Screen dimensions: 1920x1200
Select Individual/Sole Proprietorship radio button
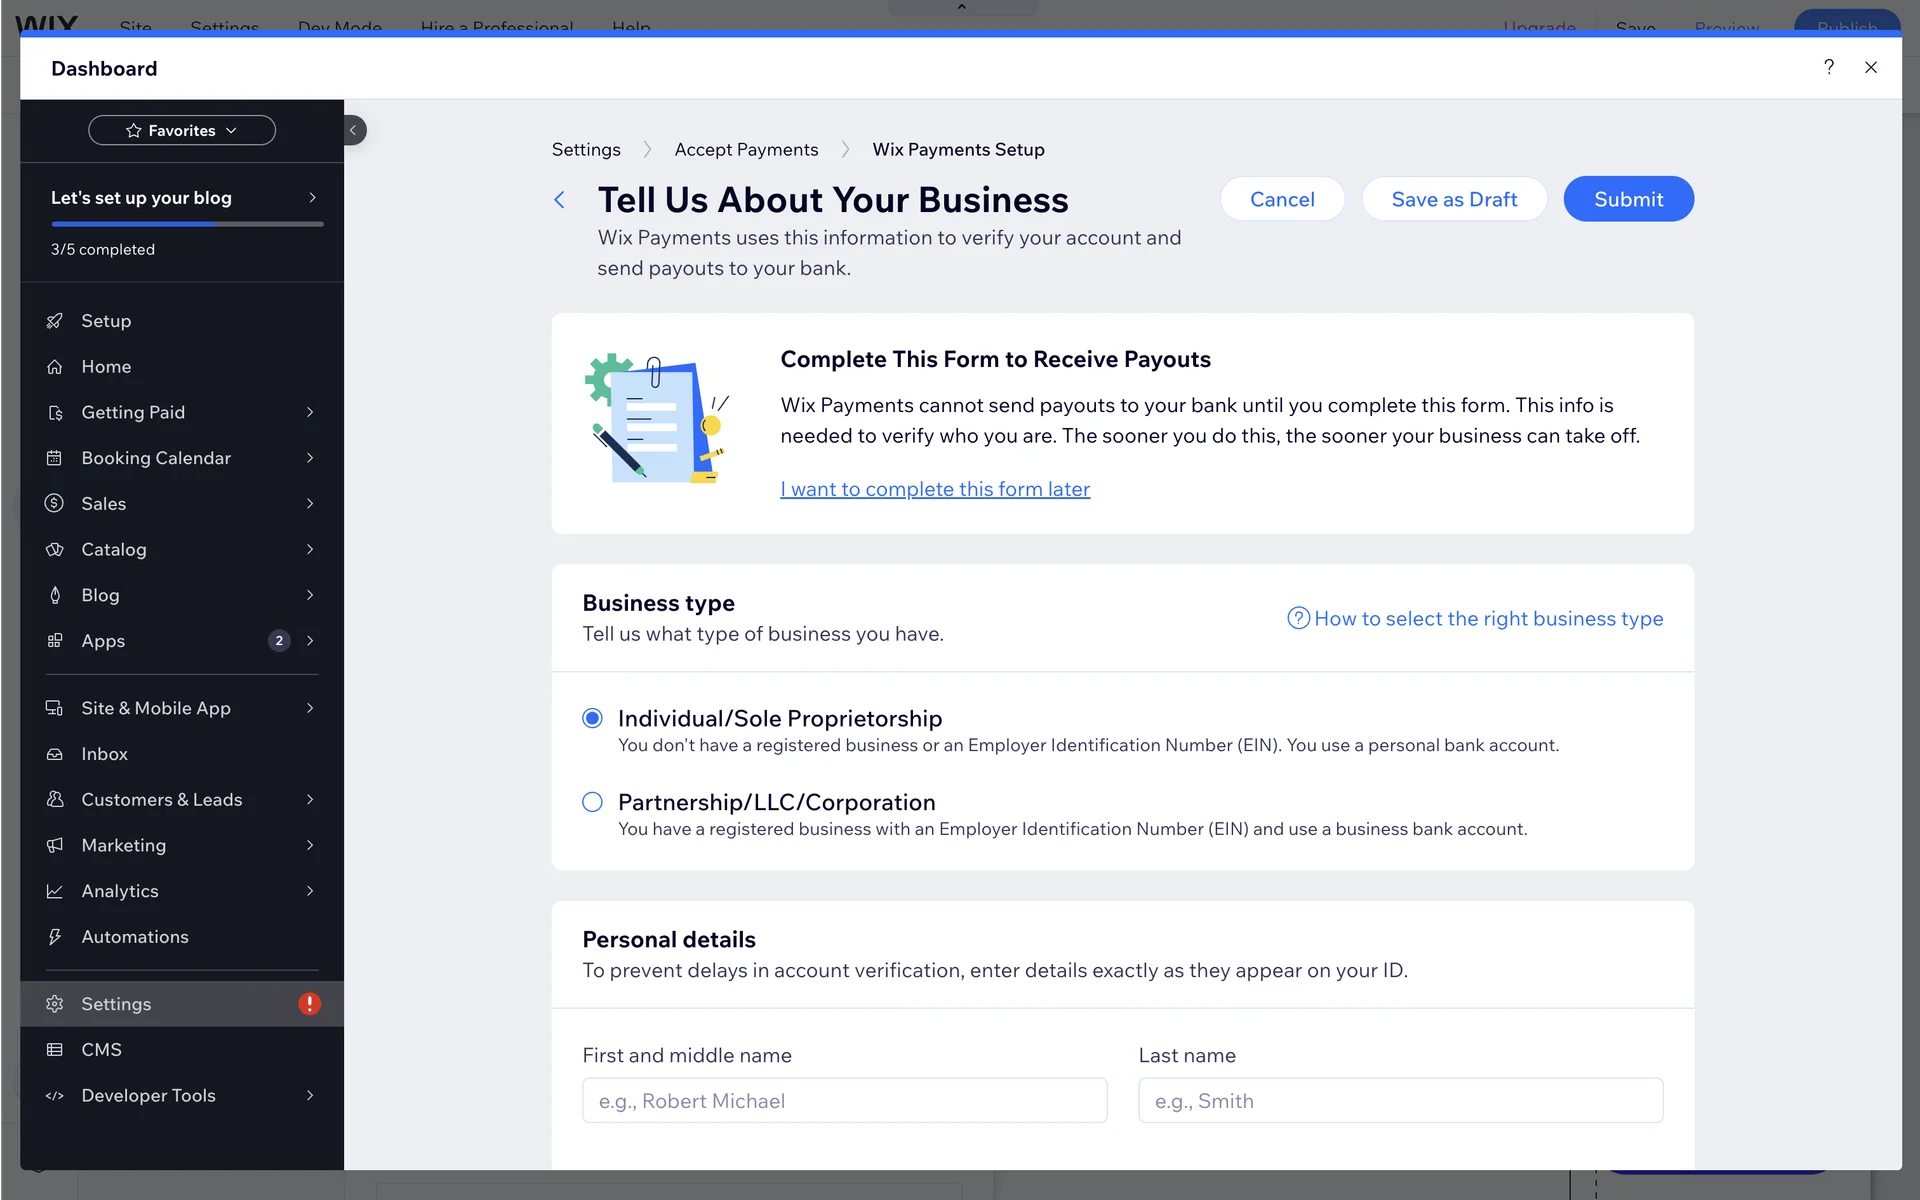pyautogui.click(x=592, y=718)
